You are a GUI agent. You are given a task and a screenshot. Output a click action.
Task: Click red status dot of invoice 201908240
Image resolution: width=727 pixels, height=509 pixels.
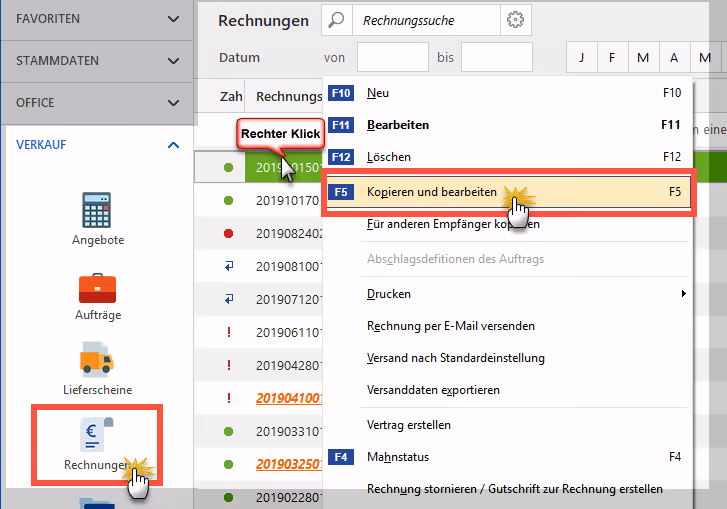click(228, 233)
